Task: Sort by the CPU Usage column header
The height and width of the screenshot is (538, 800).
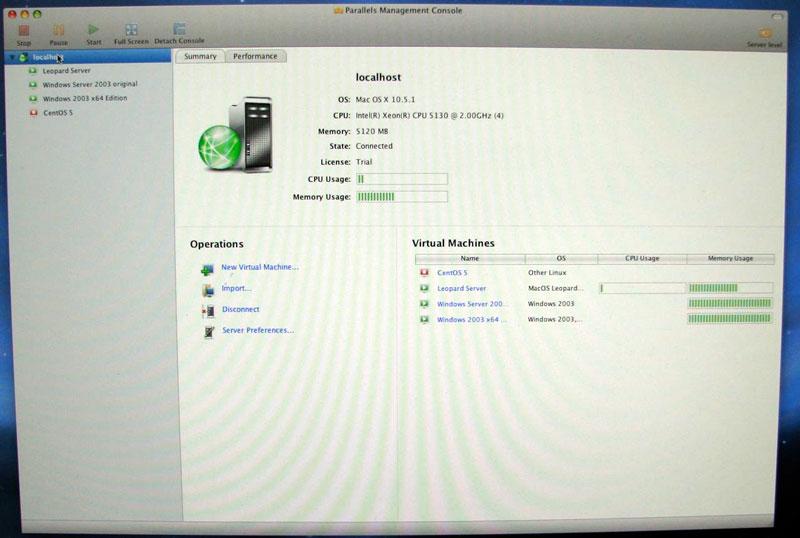Action: (x=642, y=259)
